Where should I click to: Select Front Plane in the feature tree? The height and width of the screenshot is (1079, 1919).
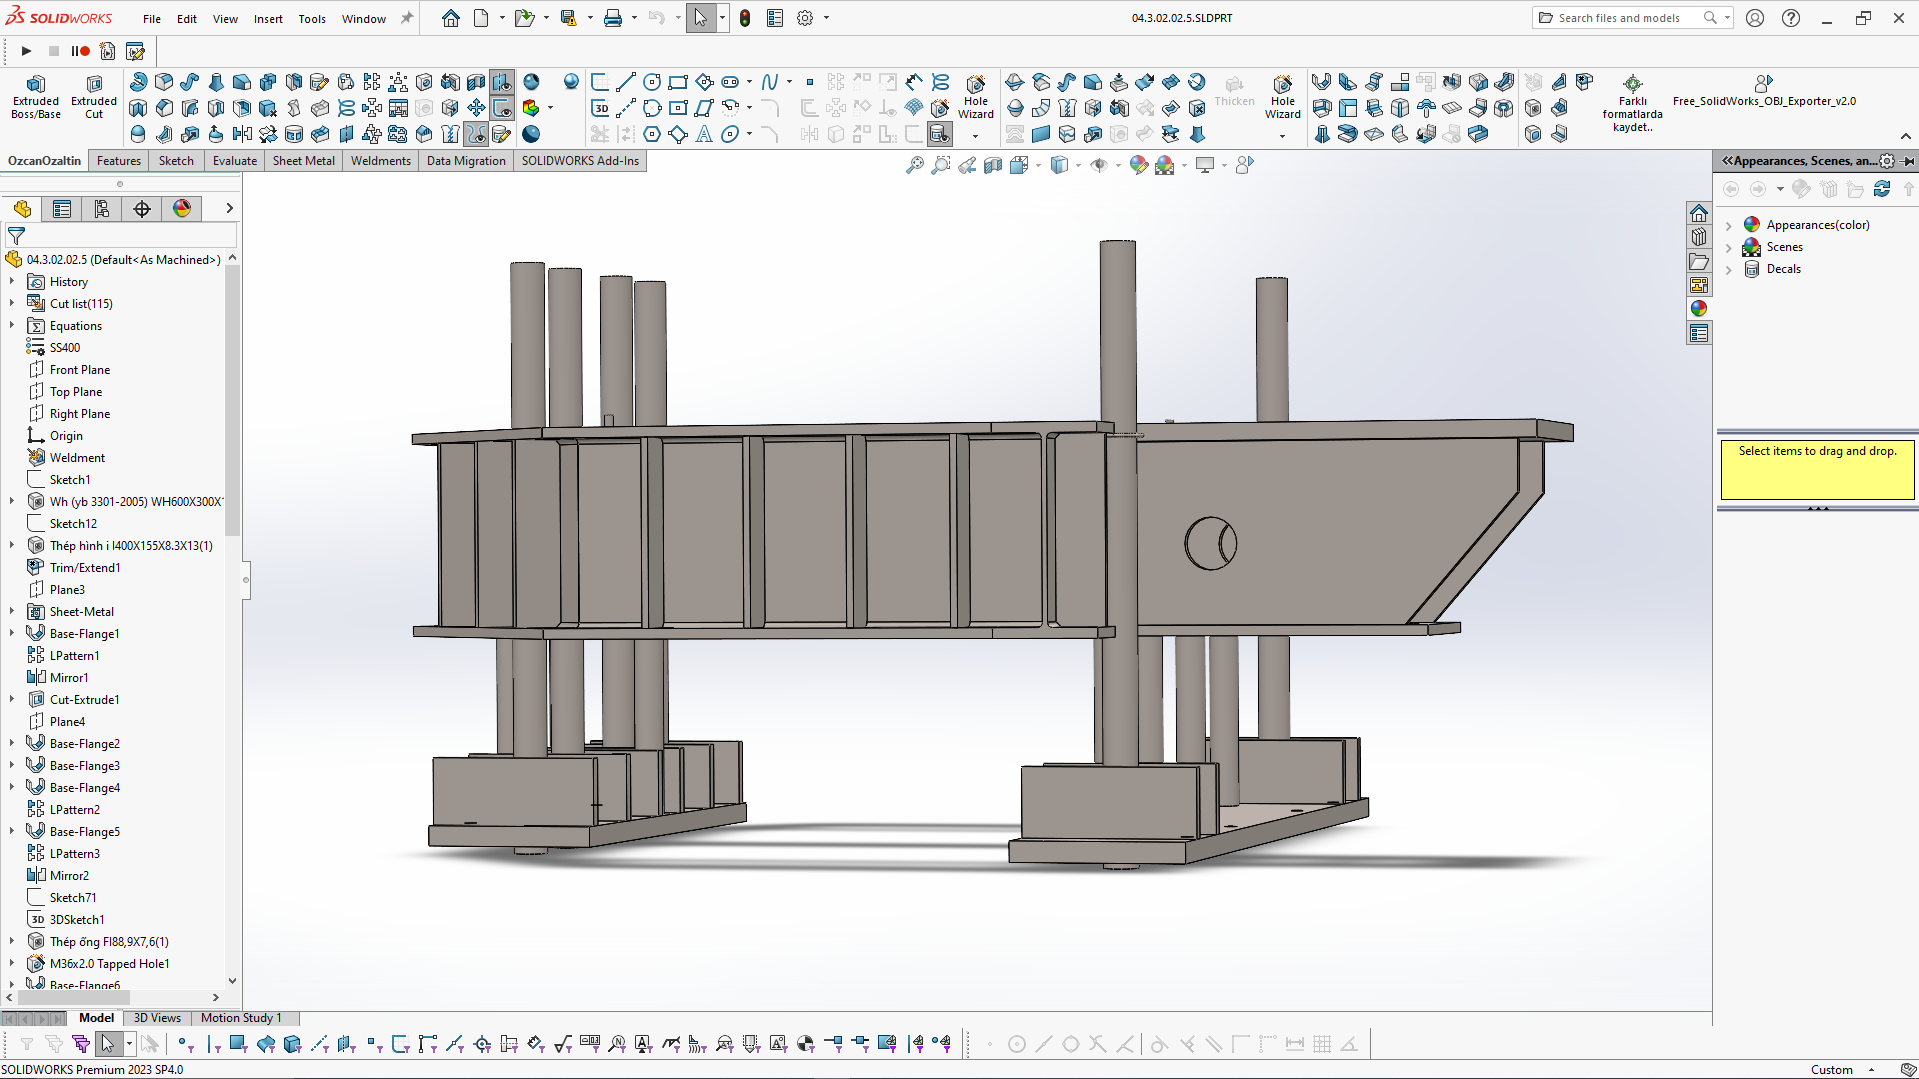[x=80, y=370]
